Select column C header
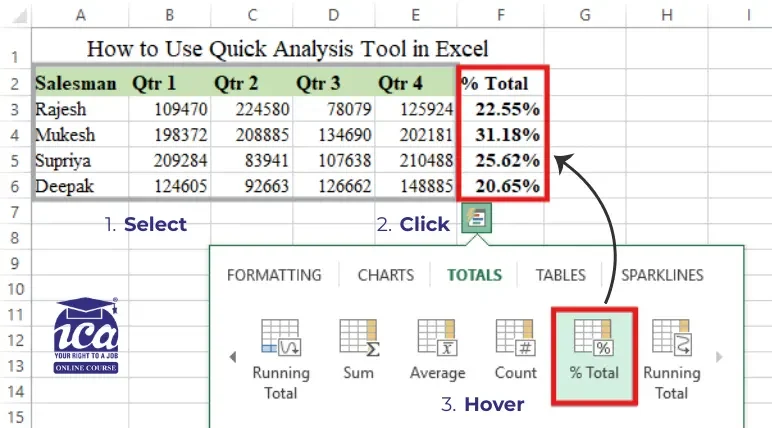The width and height of the screenshot is (772, 428). tap(252, 15)
